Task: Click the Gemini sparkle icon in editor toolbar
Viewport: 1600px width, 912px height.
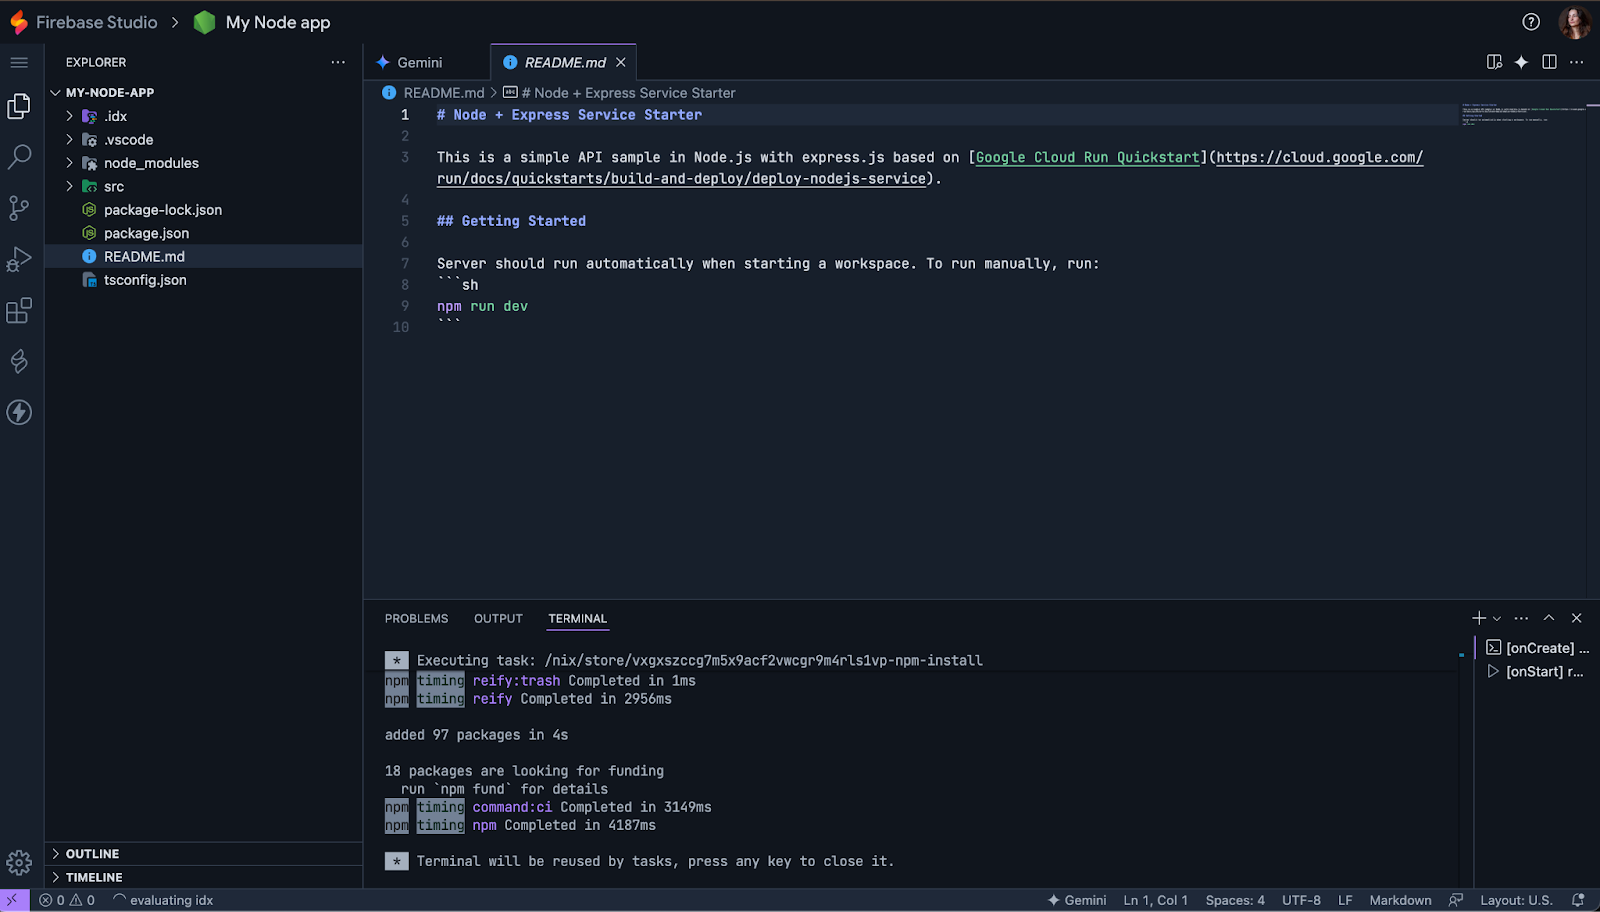Action: point(1521,62)
